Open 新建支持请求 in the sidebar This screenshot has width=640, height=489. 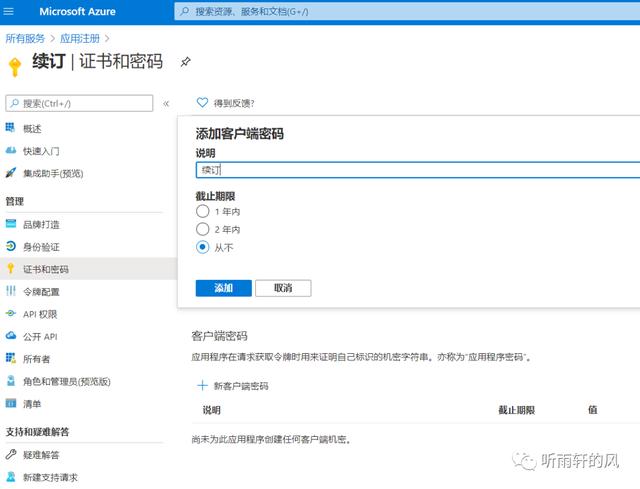50,477
